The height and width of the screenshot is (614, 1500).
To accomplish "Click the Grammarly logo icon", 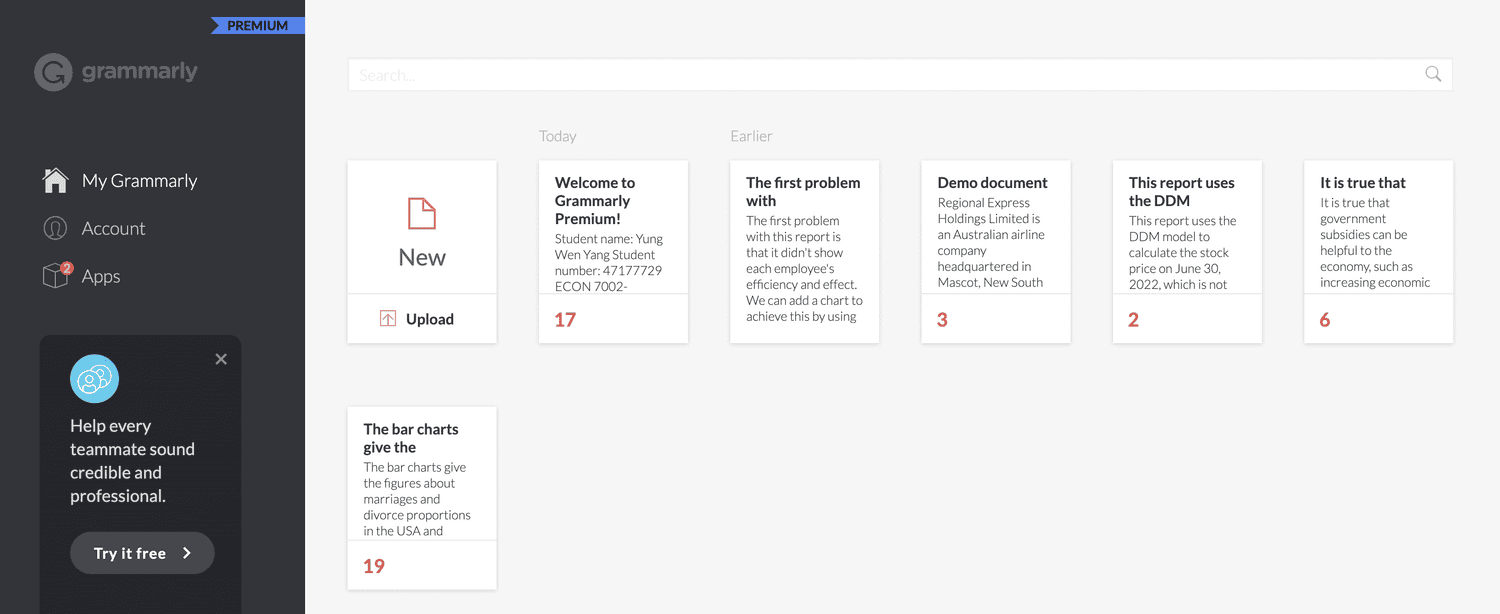I will pos(53,72).
